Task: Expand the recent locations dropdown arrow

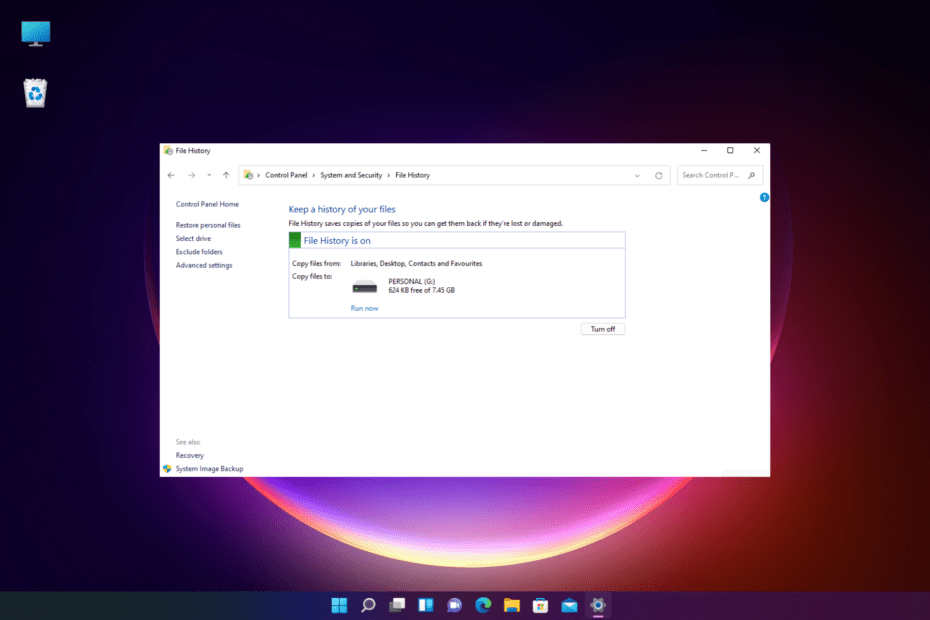Action: click(208, 175)
